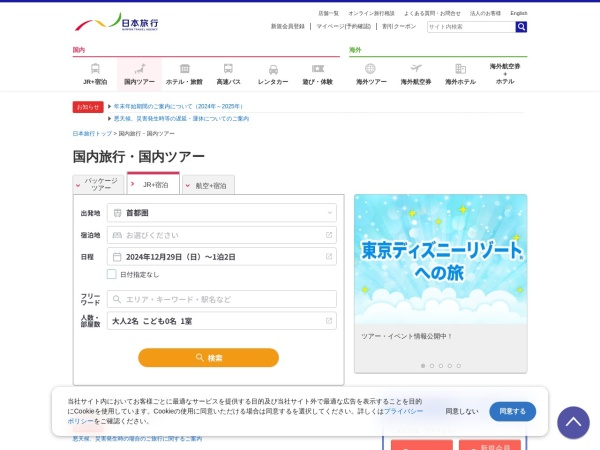Open レンタカー car icon
The height and width of the screenshot is (450, 600).
(273, 69)
